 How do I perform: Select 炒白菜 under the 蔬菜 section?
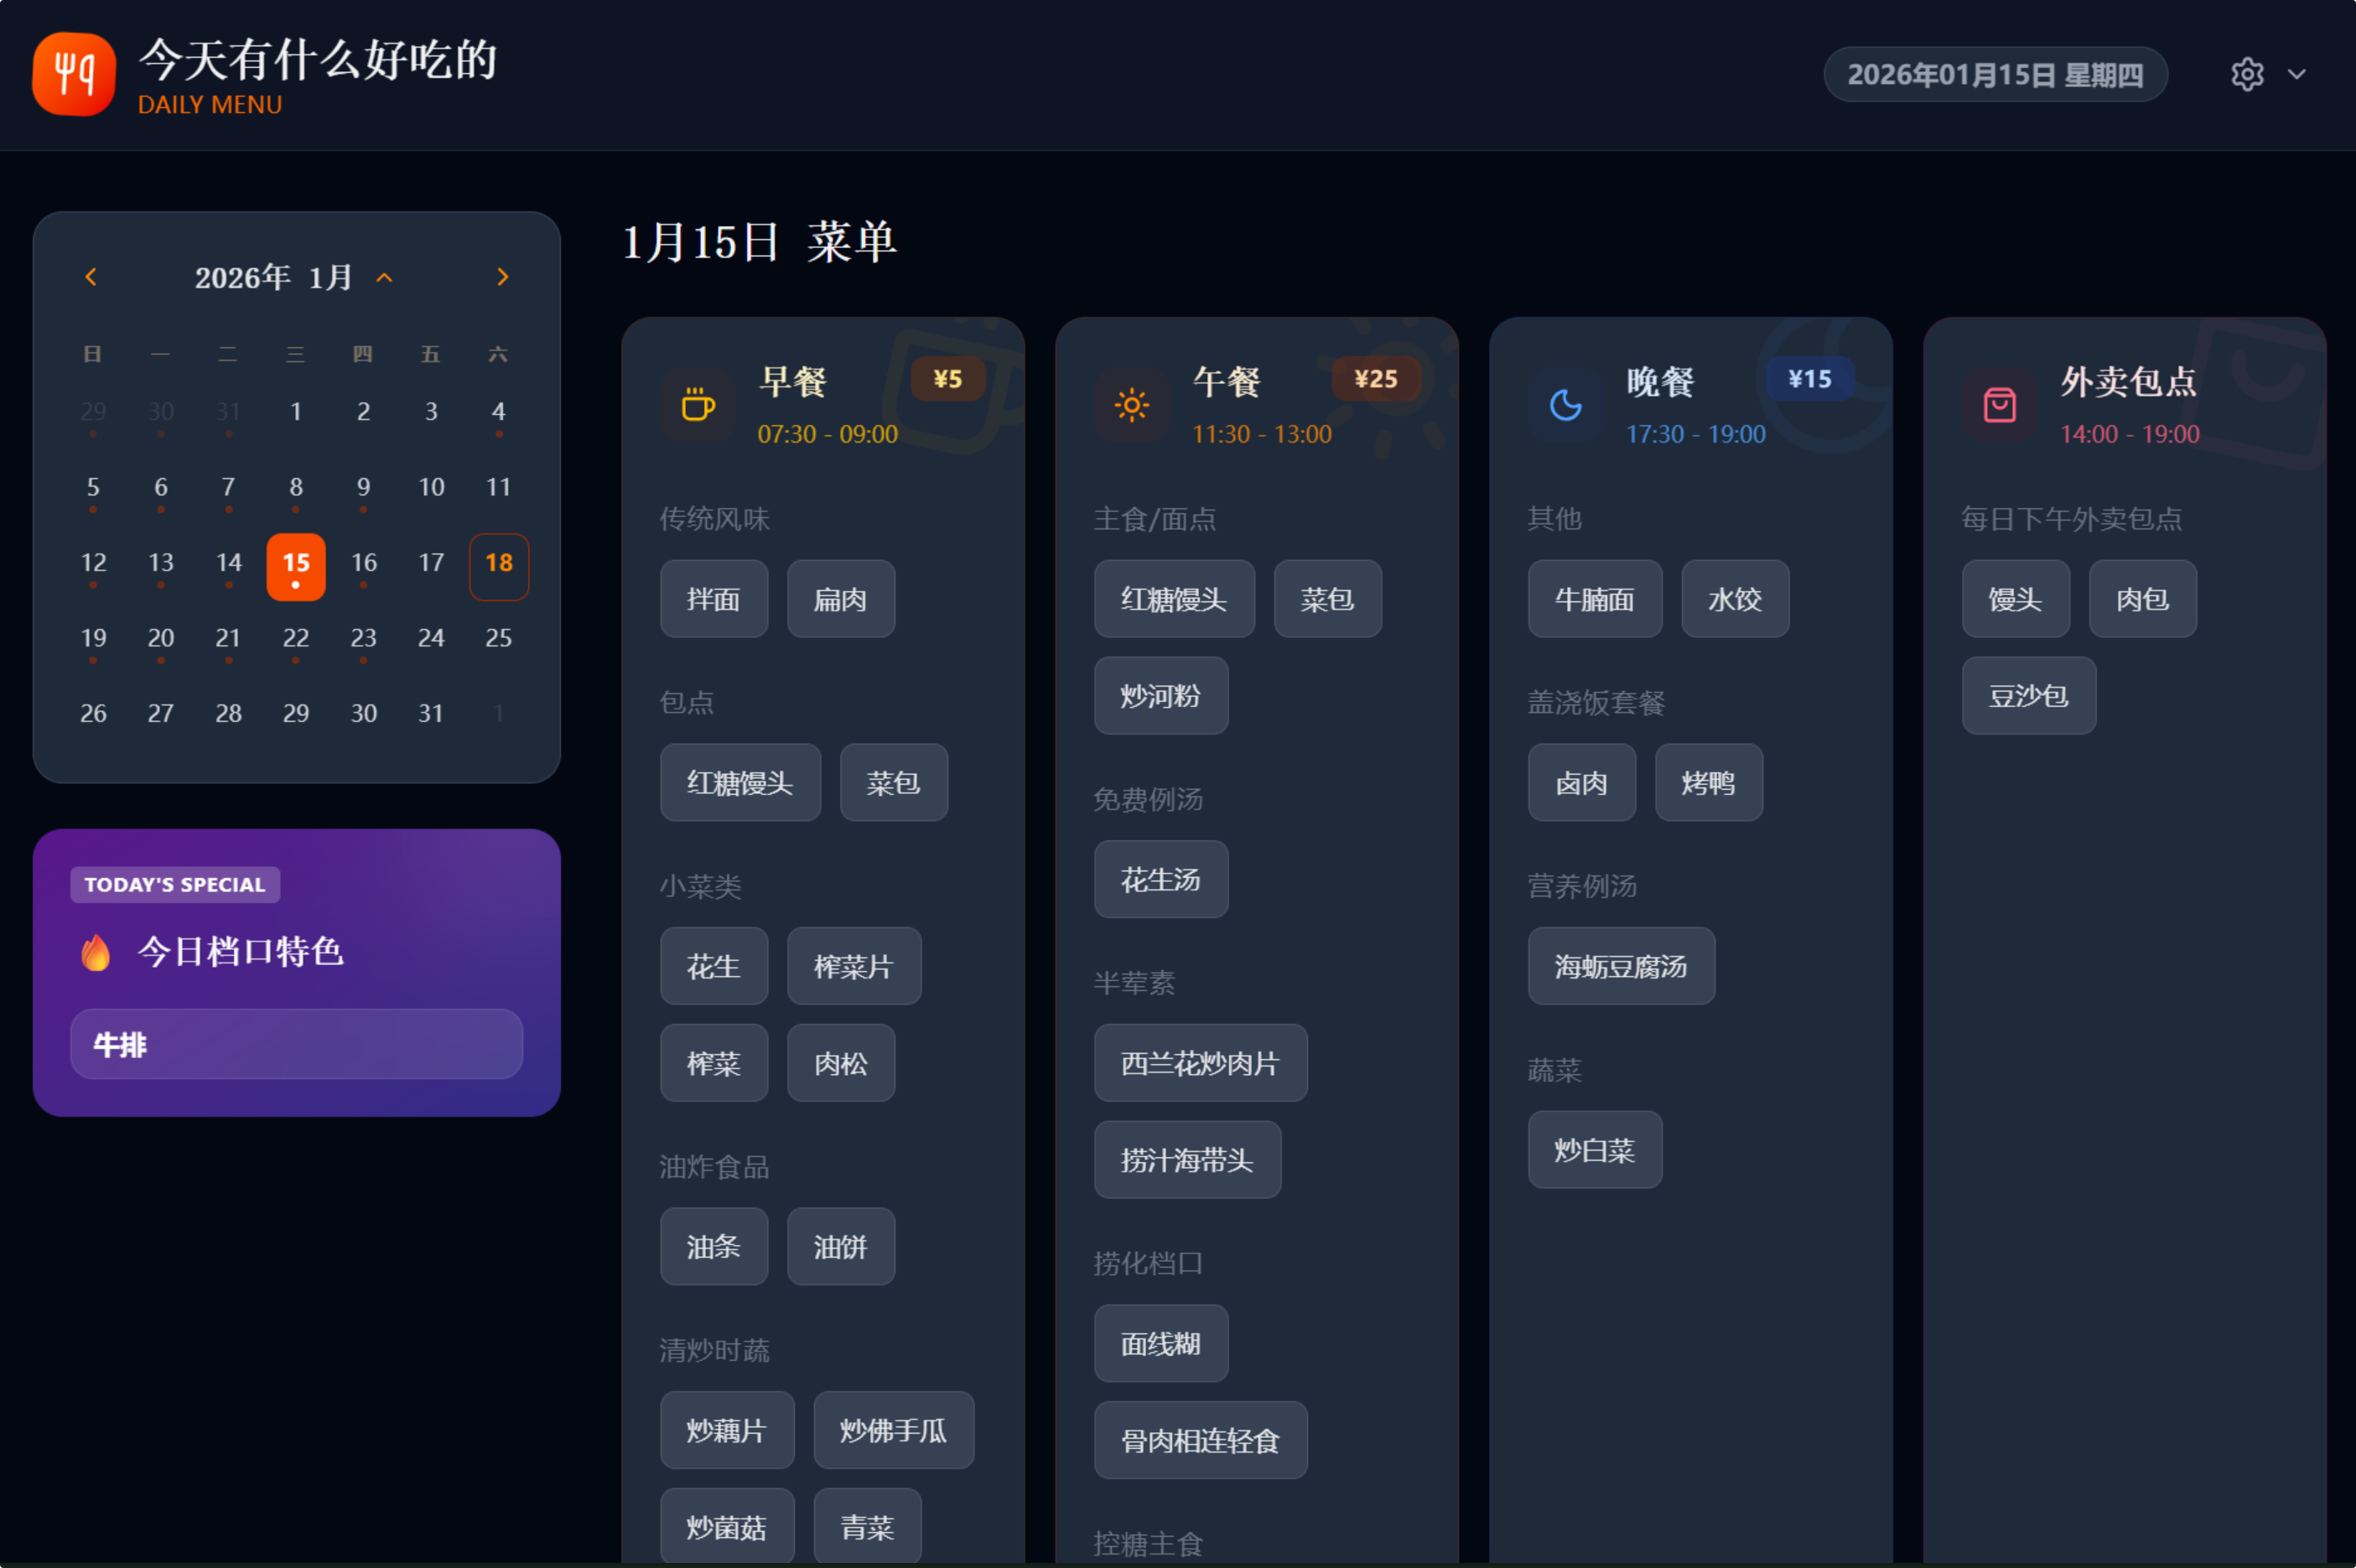1594,1150
